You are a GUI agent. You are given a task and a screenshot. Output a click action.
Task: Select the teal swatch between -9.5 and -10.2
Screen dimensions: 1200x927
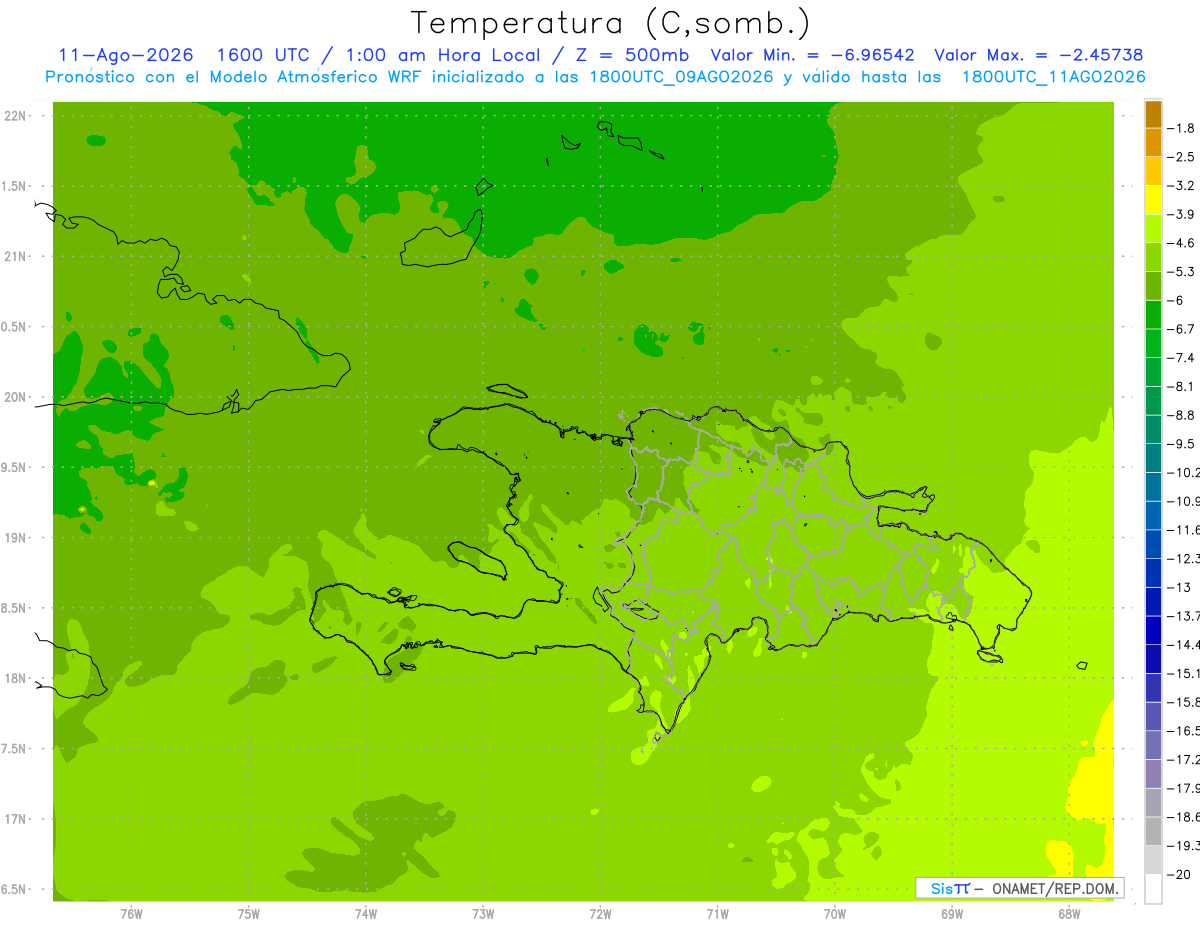(x=1153, y=458)
